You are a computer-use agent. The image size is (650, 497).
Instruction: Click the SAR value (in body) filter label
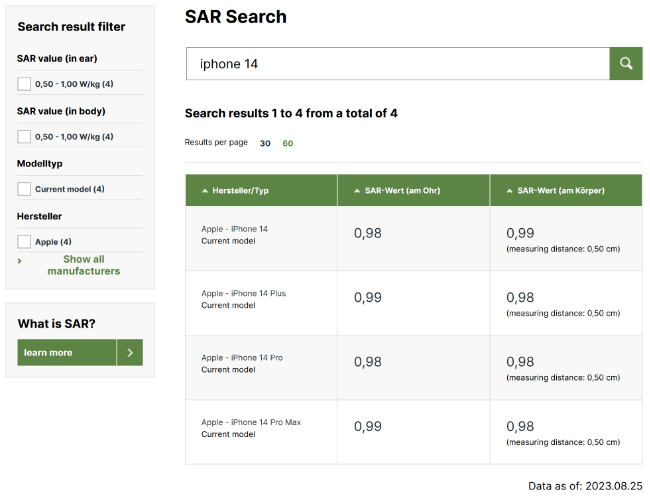click(61, 111)
